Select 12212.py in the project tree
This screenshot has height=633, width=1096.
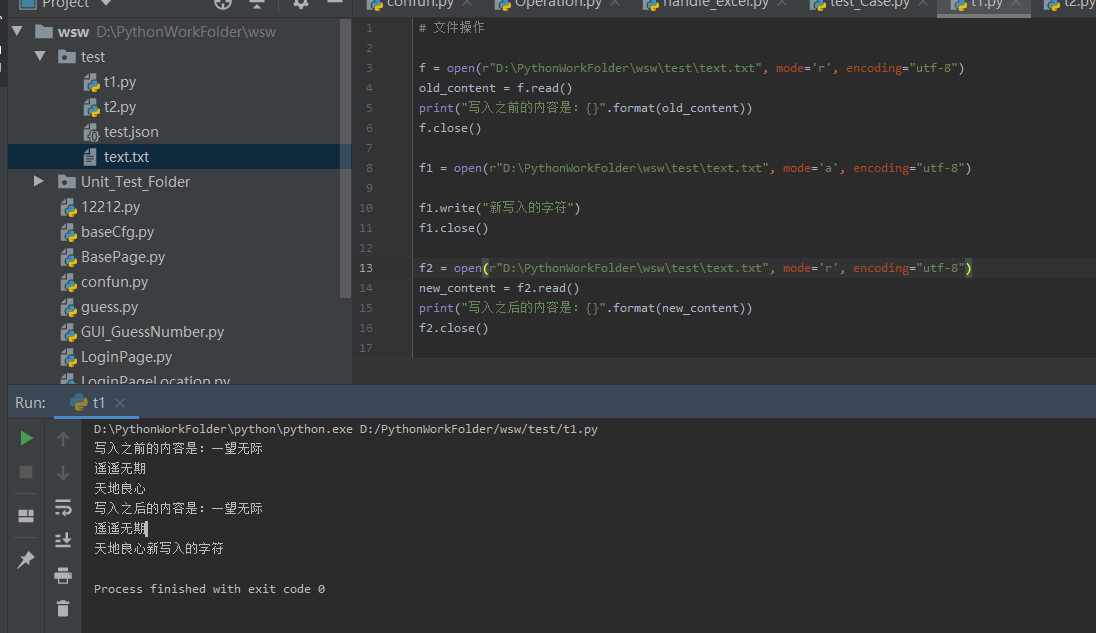110,207
